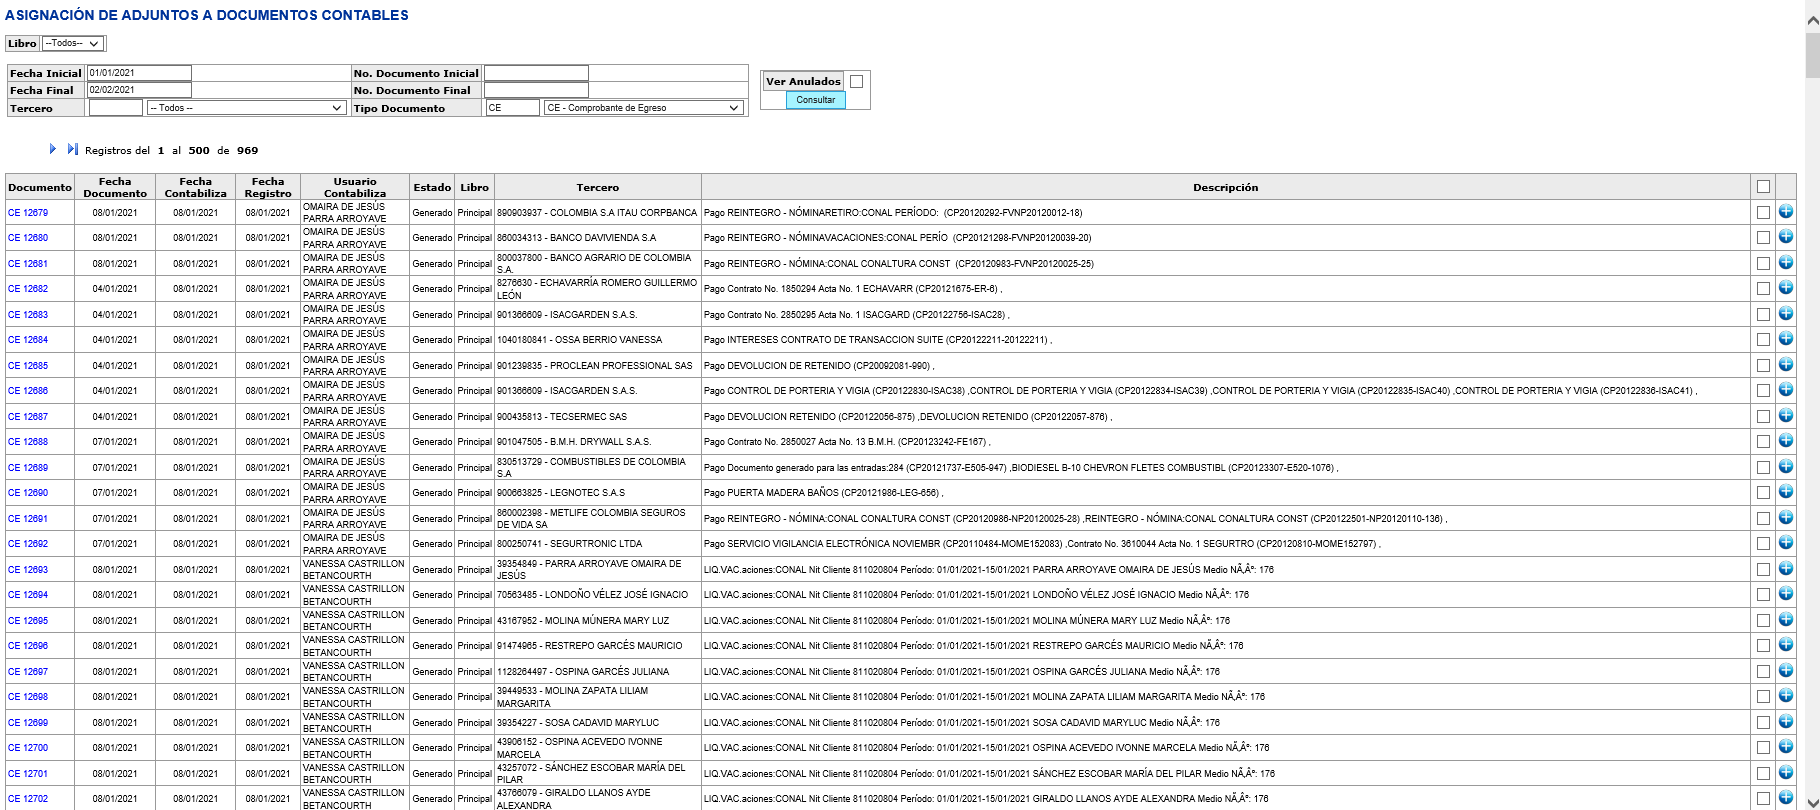1820x810 pixels.
Task: Click the blue plus icon for CE 12698
Action: tap(1785, 696)
